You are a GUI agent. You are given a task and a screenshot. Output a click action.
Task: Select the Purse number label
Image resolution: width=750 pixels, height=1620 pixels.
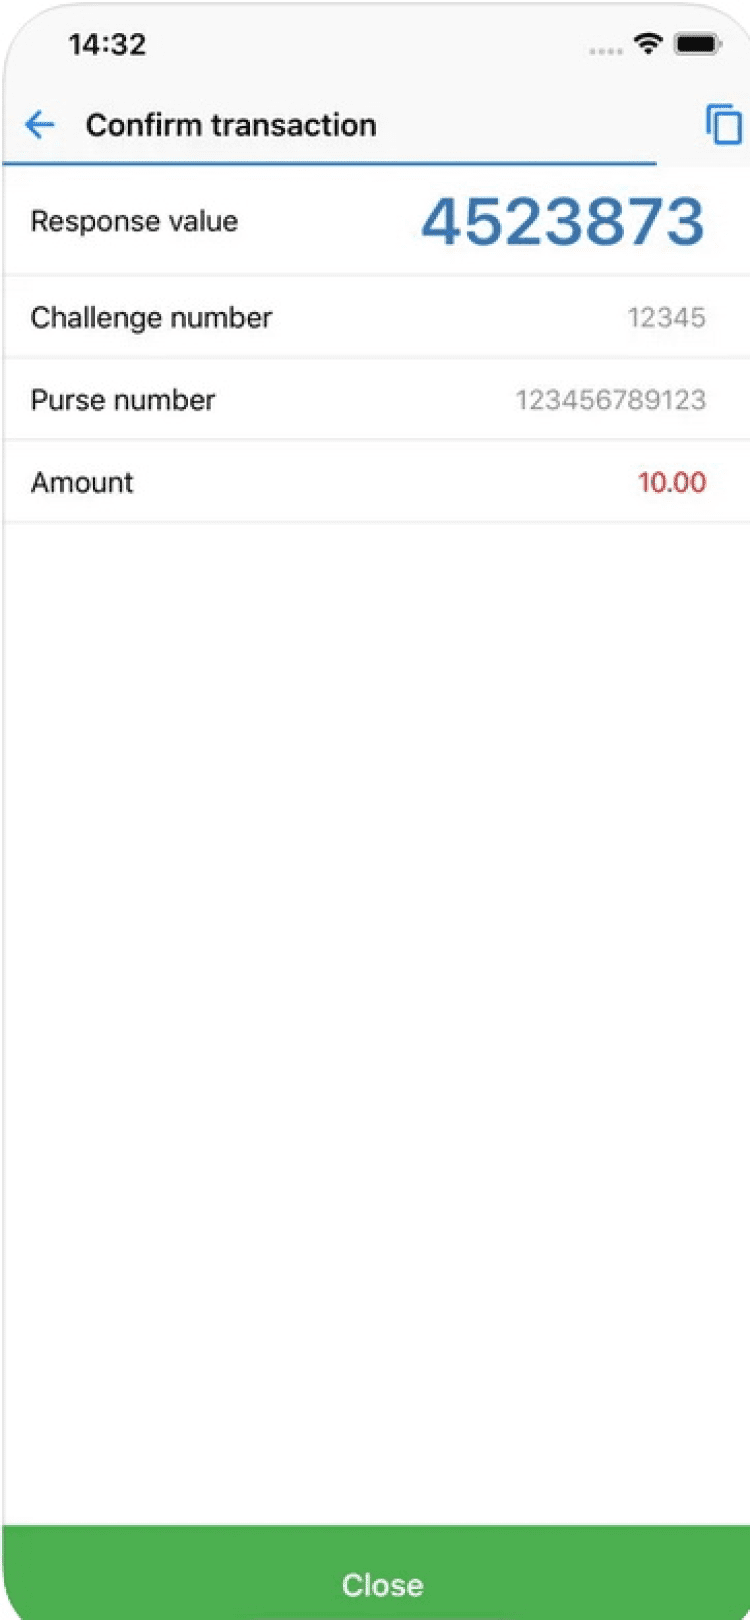click(x=123, y=400)
